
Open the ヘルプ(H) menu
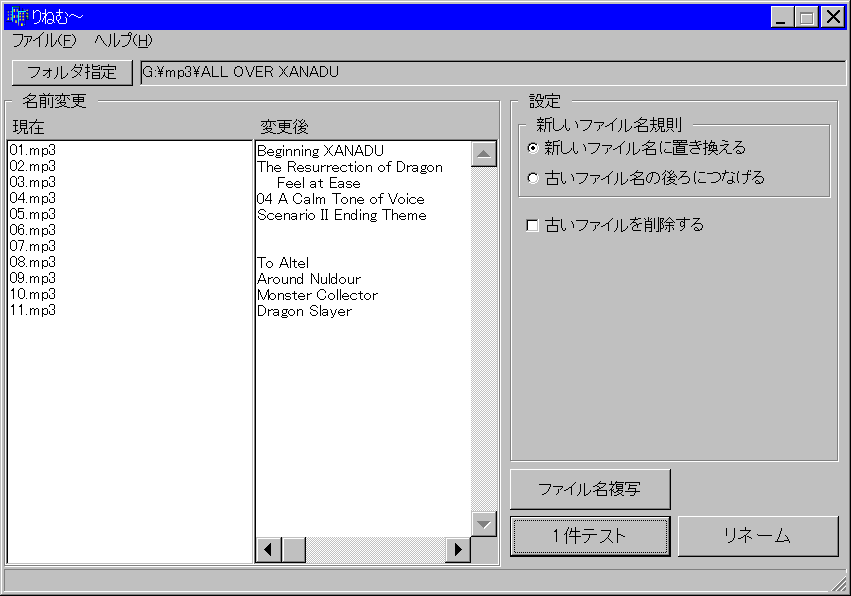pyautogui.click(x=123, y=41)
